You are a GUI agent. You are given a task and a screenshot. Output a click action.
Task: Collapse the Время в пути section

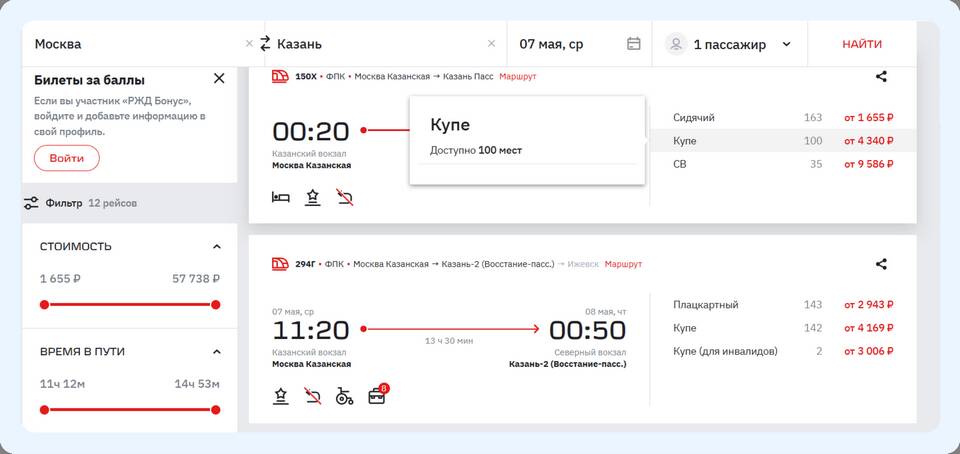click(x=217, y=352)
